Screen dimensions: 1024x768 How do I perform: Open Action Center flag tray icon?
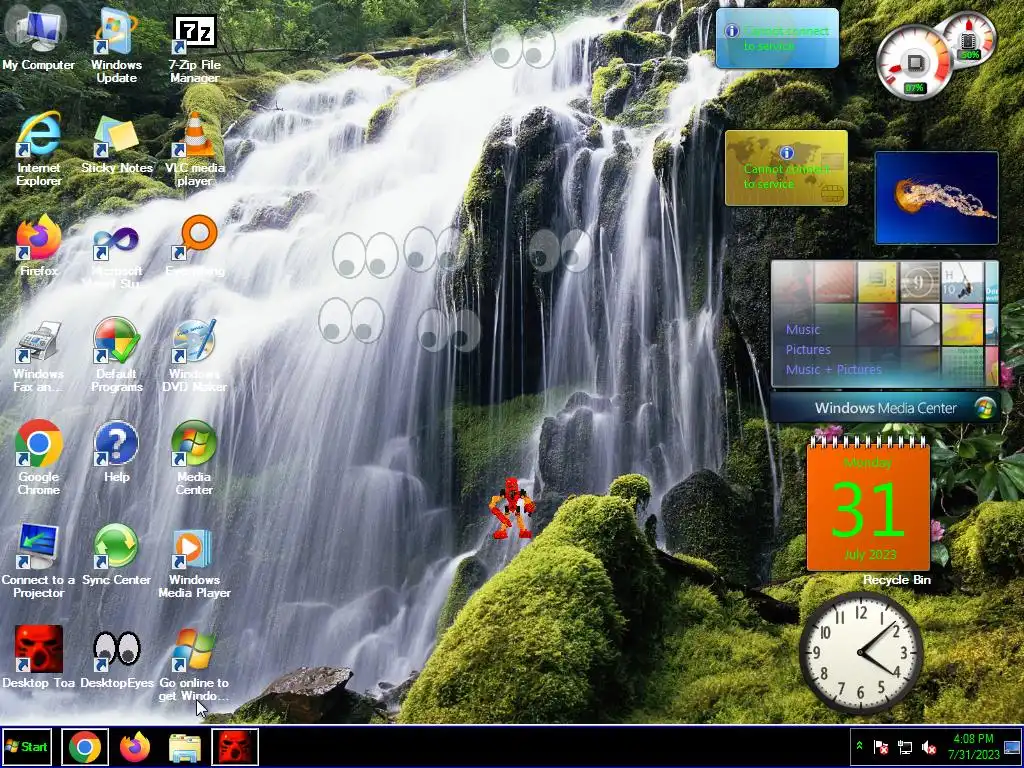(x=881, y=747)
